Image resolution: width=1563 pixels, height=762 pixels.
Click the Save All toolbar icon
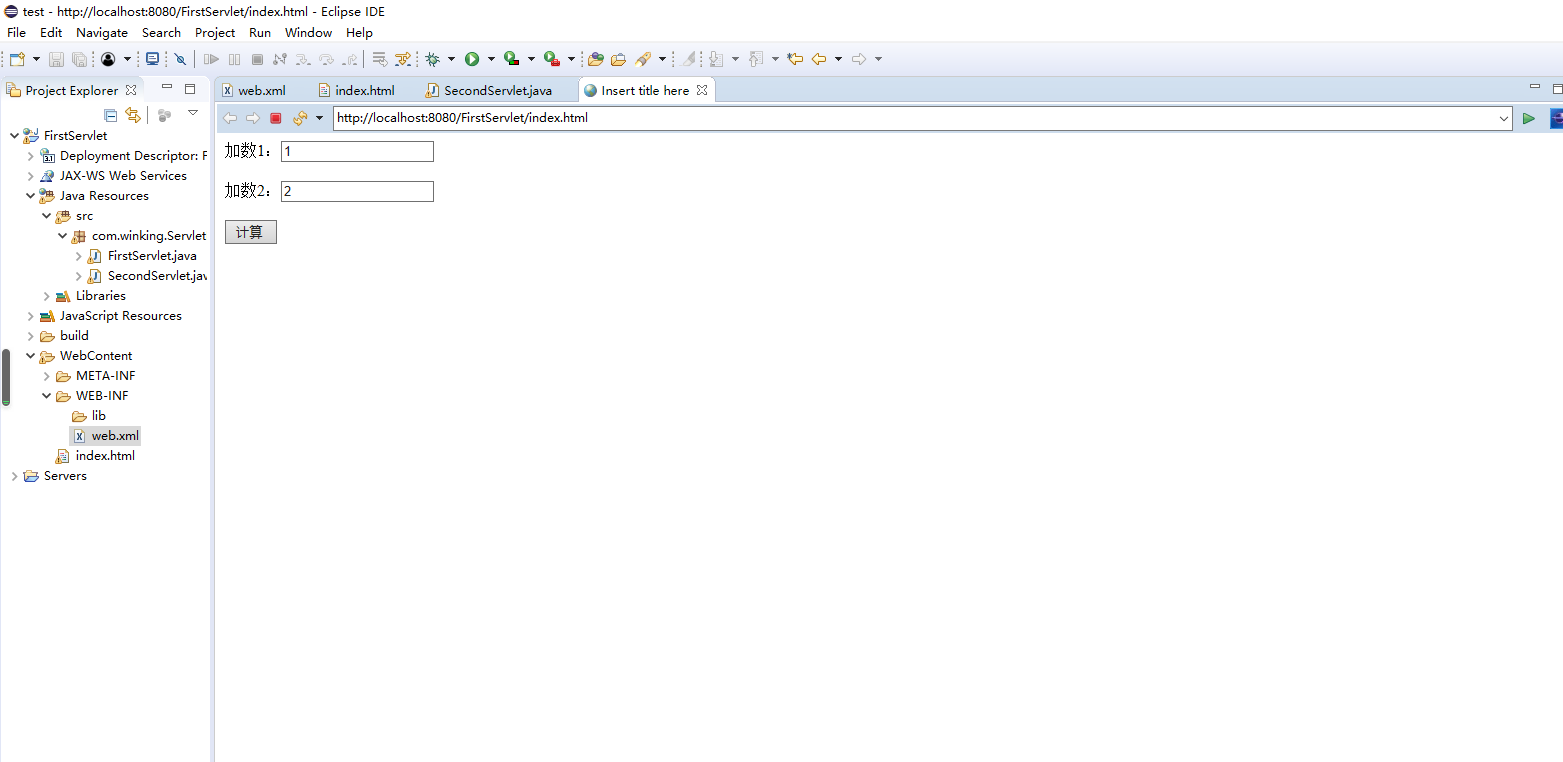click(x=79, y=59)
